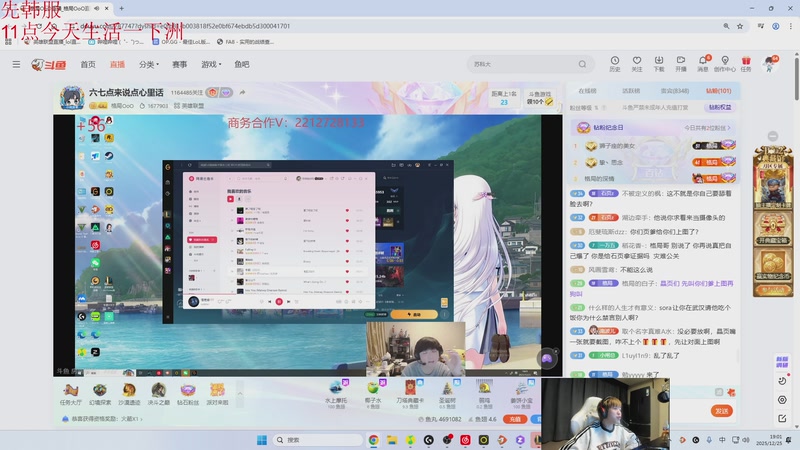This screenshot has width=800, height=450.
Task: Open File Explorer from the taskbar
Action: pos(392,440)
